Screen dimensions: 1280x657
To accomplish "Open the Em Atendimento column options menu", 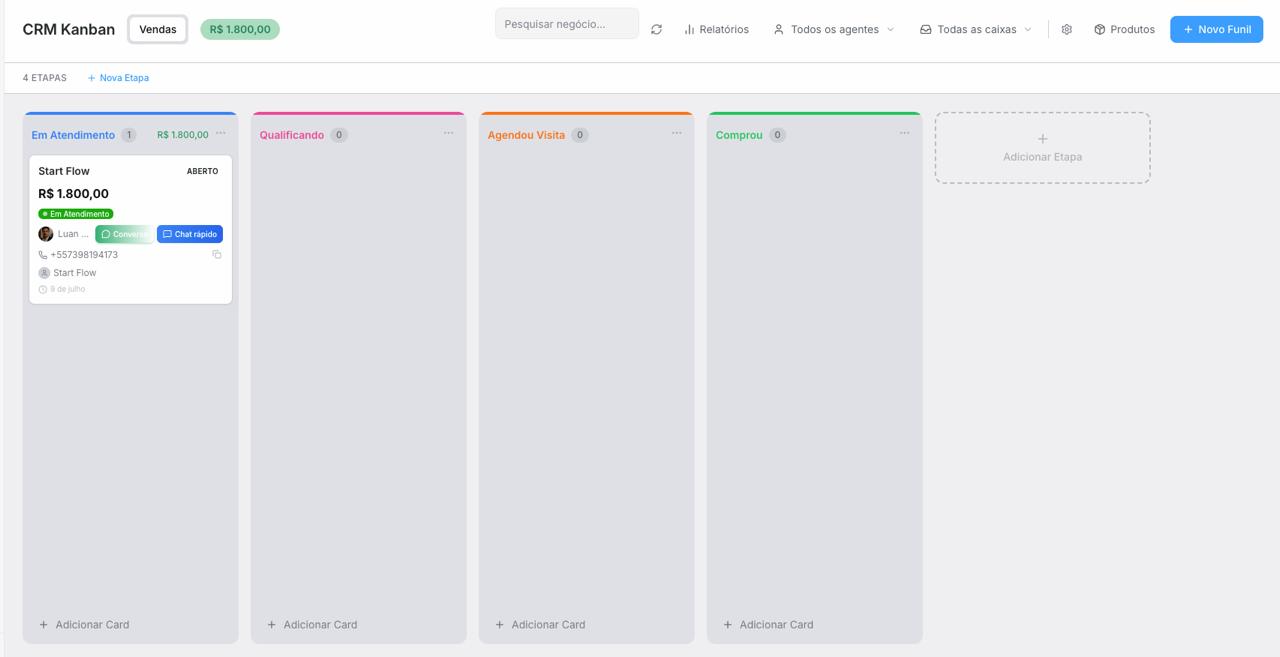I will 220,133.
